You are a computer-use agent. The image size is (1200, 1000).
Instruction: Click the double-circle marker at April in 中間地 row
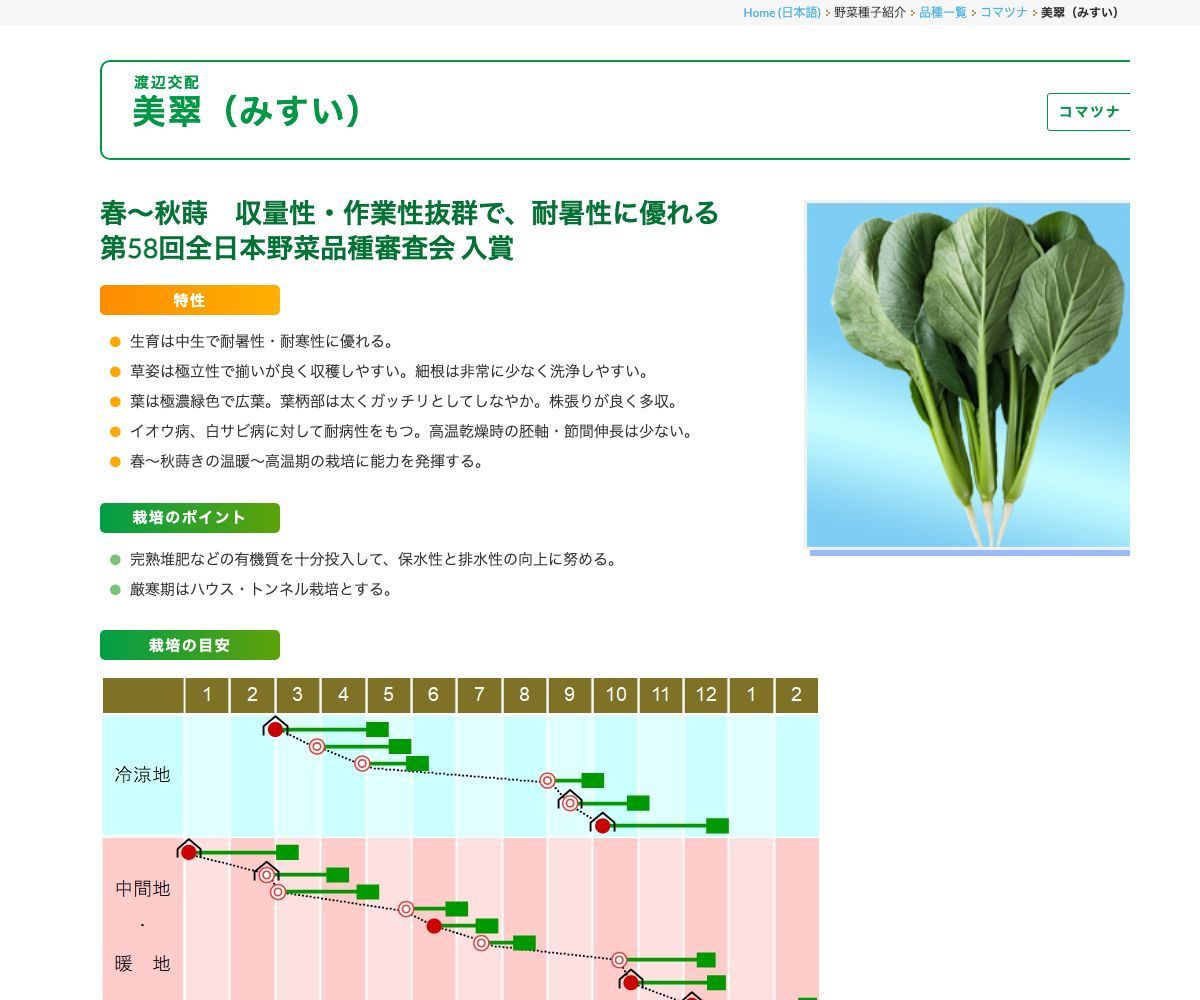point(405,907)
